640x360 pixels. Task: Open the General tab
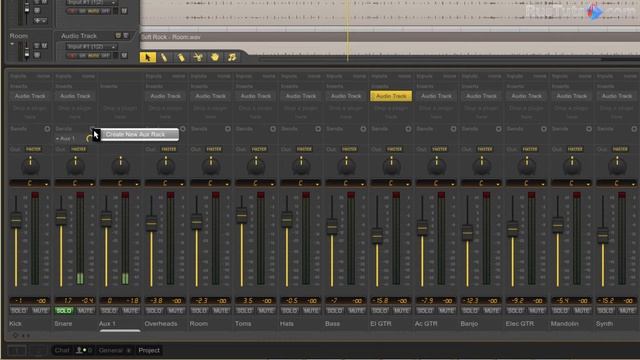click(110, 350)
